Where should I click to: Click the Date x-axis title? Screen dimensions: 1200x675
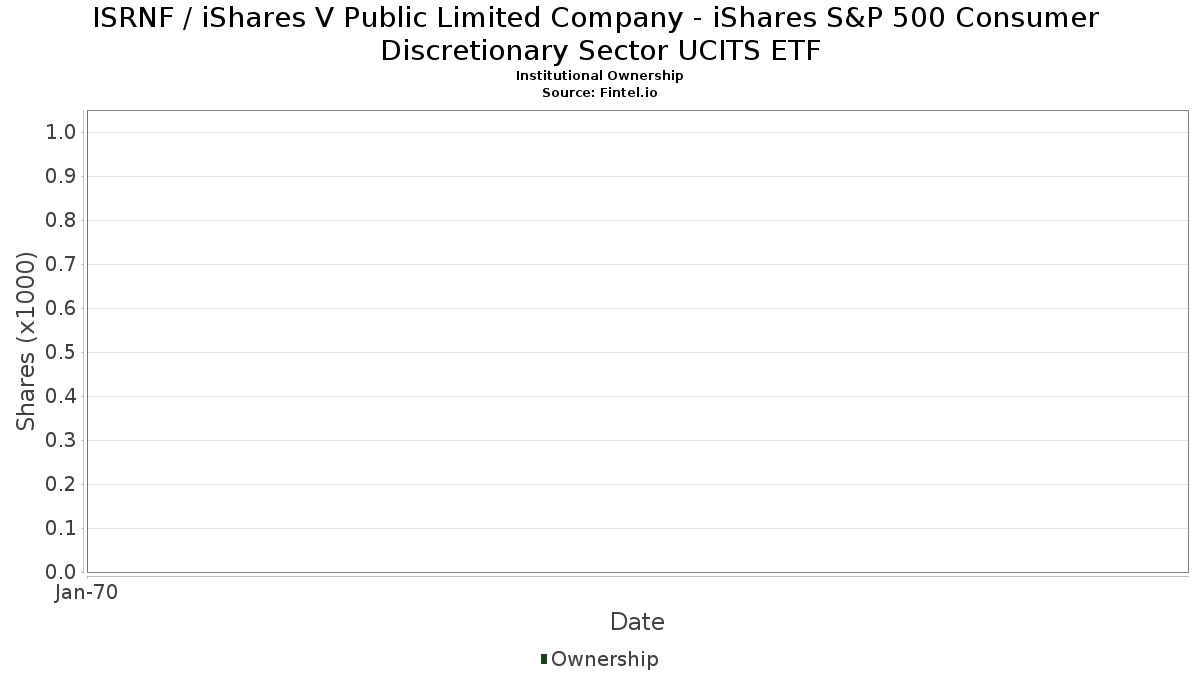pyautogui.click(x=637, y=622)
